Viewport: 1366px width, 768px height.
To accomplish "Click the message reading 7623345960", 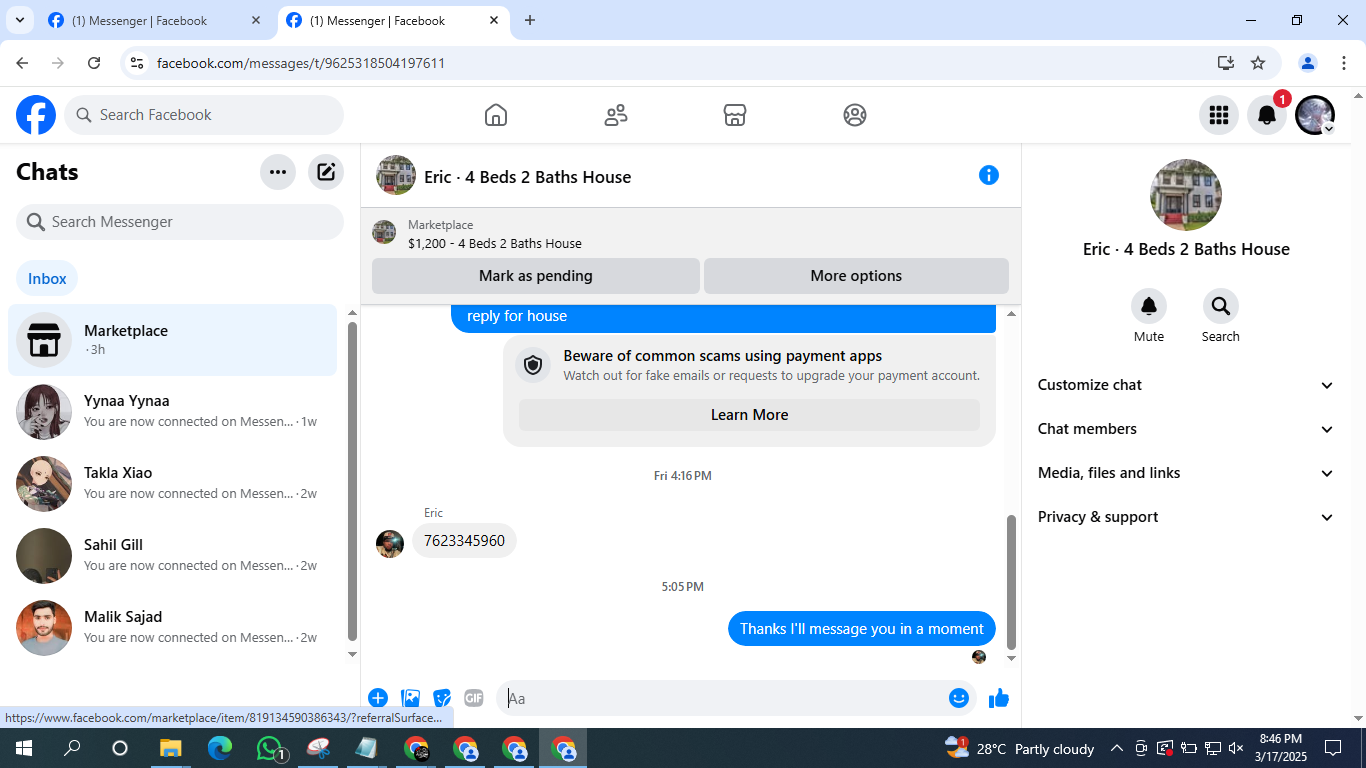I will coord(464,541).
